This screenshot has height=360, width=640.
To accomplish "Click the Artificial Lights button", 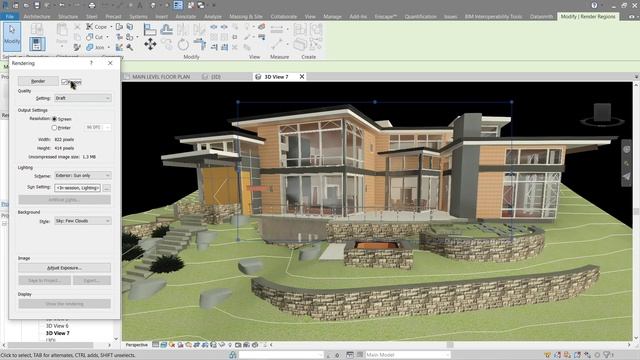I will tap(64, 200).
